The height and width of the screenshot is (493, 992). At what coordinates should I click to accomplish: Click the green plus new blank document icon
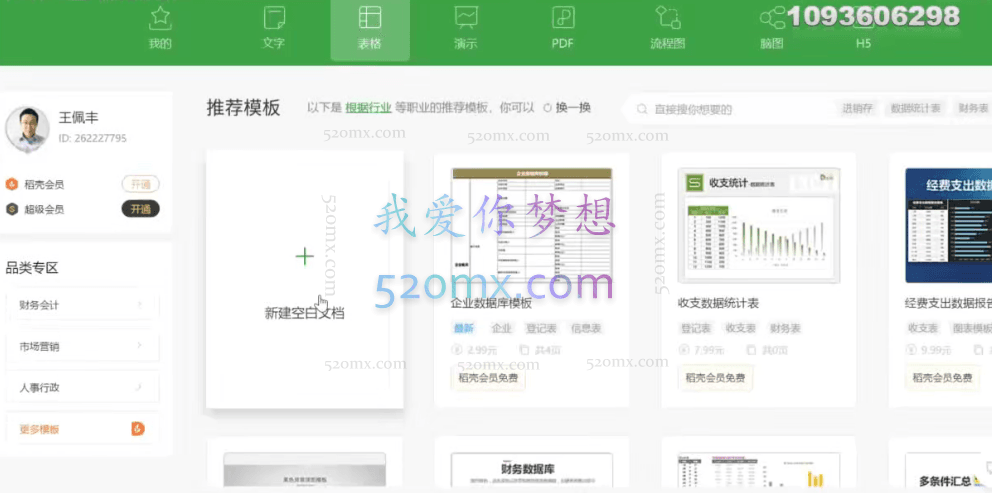305,257
